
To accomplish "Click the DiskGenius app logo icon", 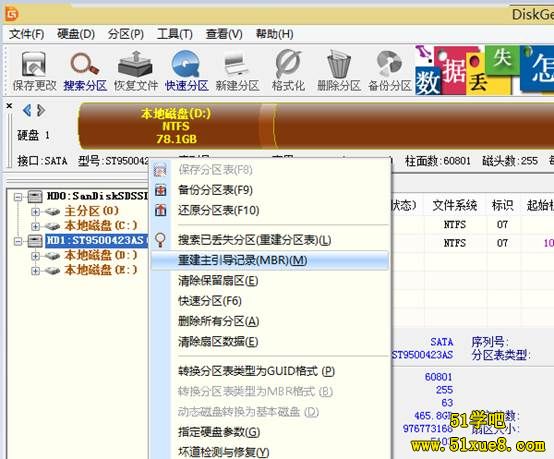I will 11,14.
